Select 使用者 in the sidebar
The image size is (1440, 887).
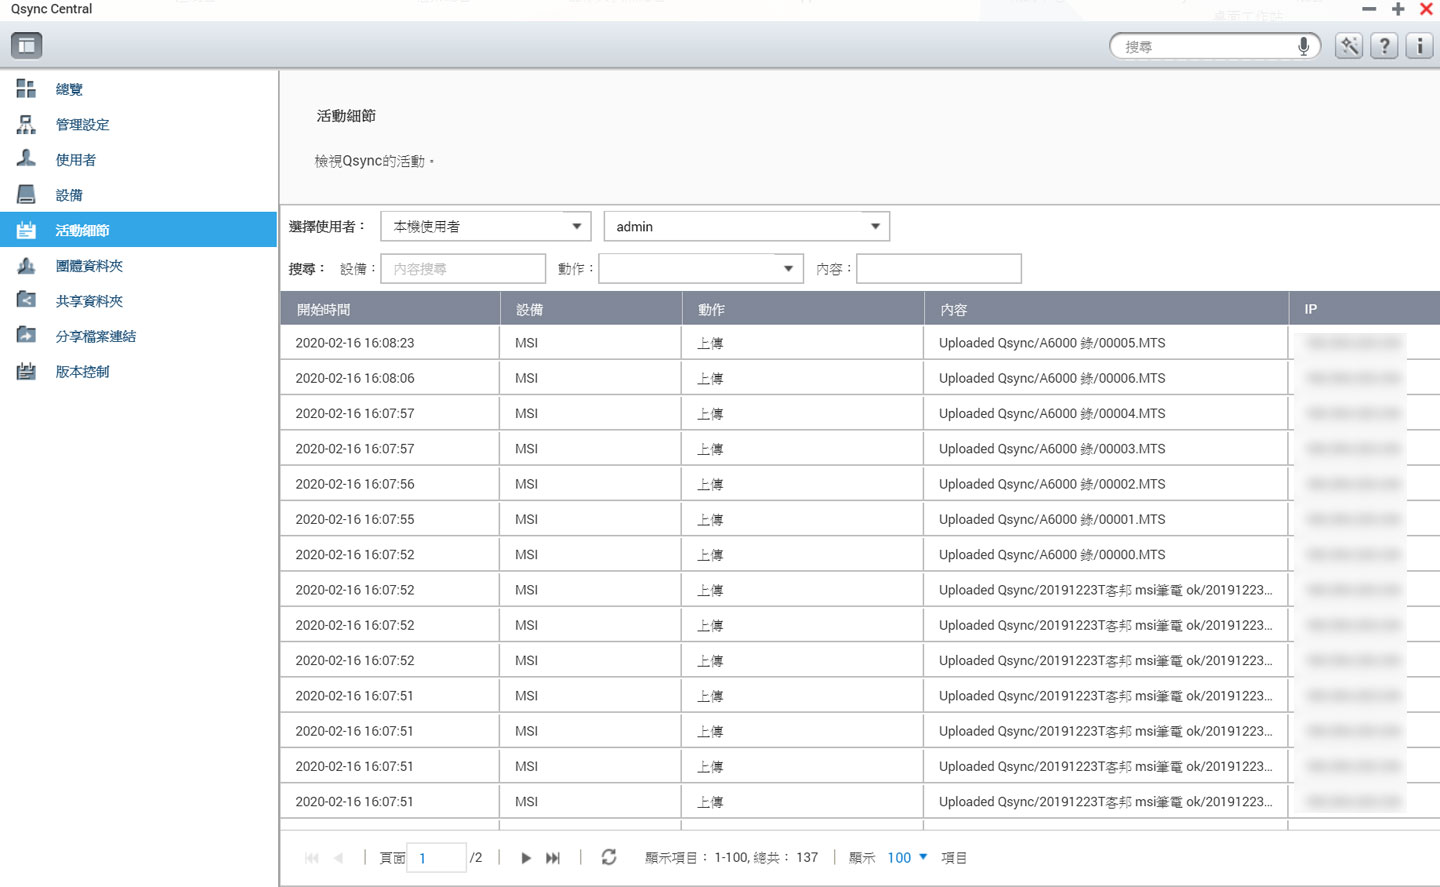[x=75, y=160]
